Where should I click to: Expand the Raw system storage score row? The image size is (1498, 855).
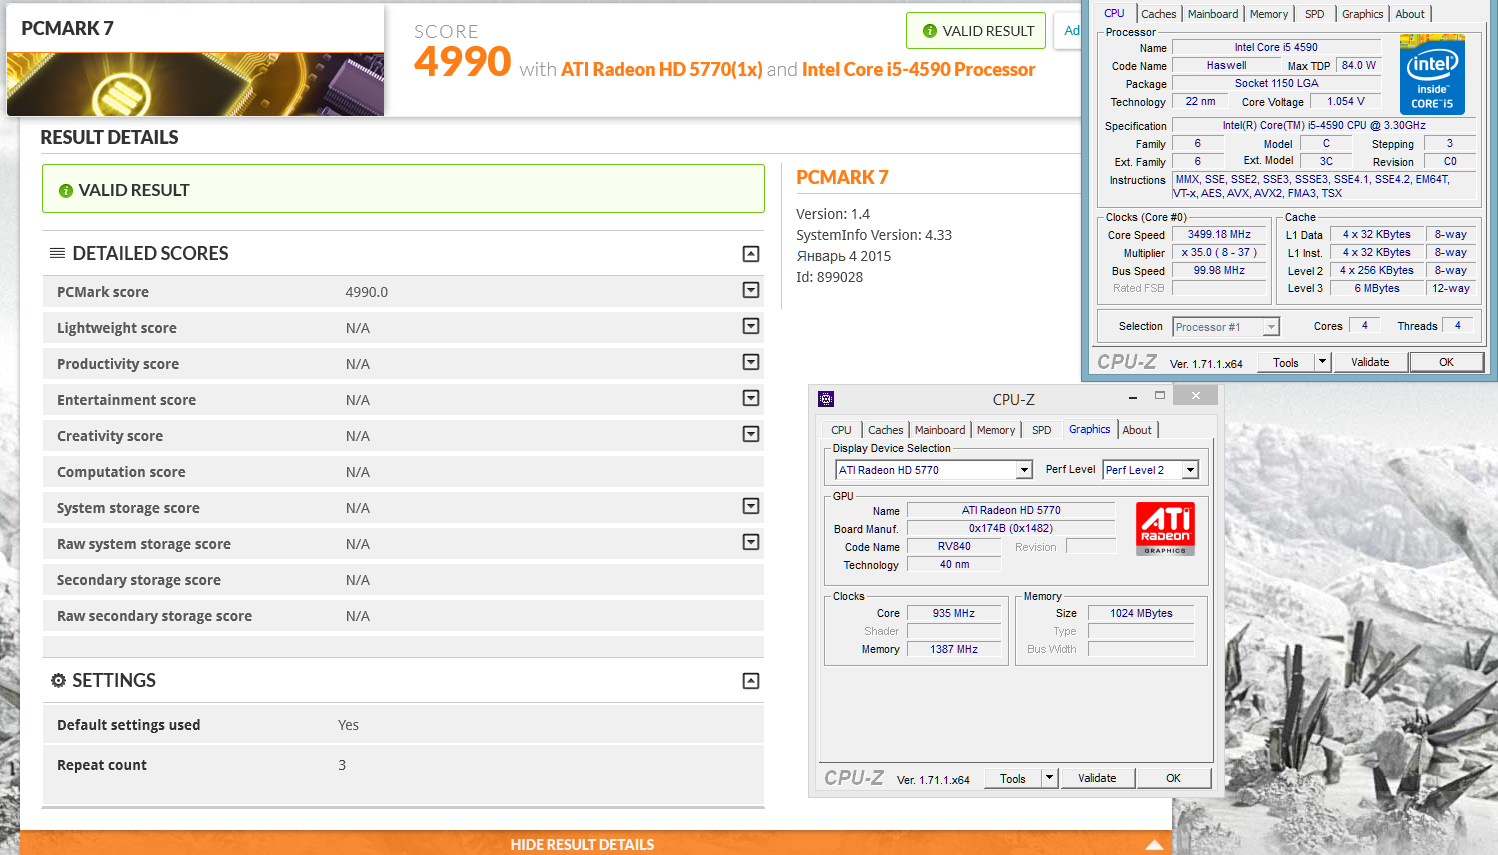[x=751, y=542]
